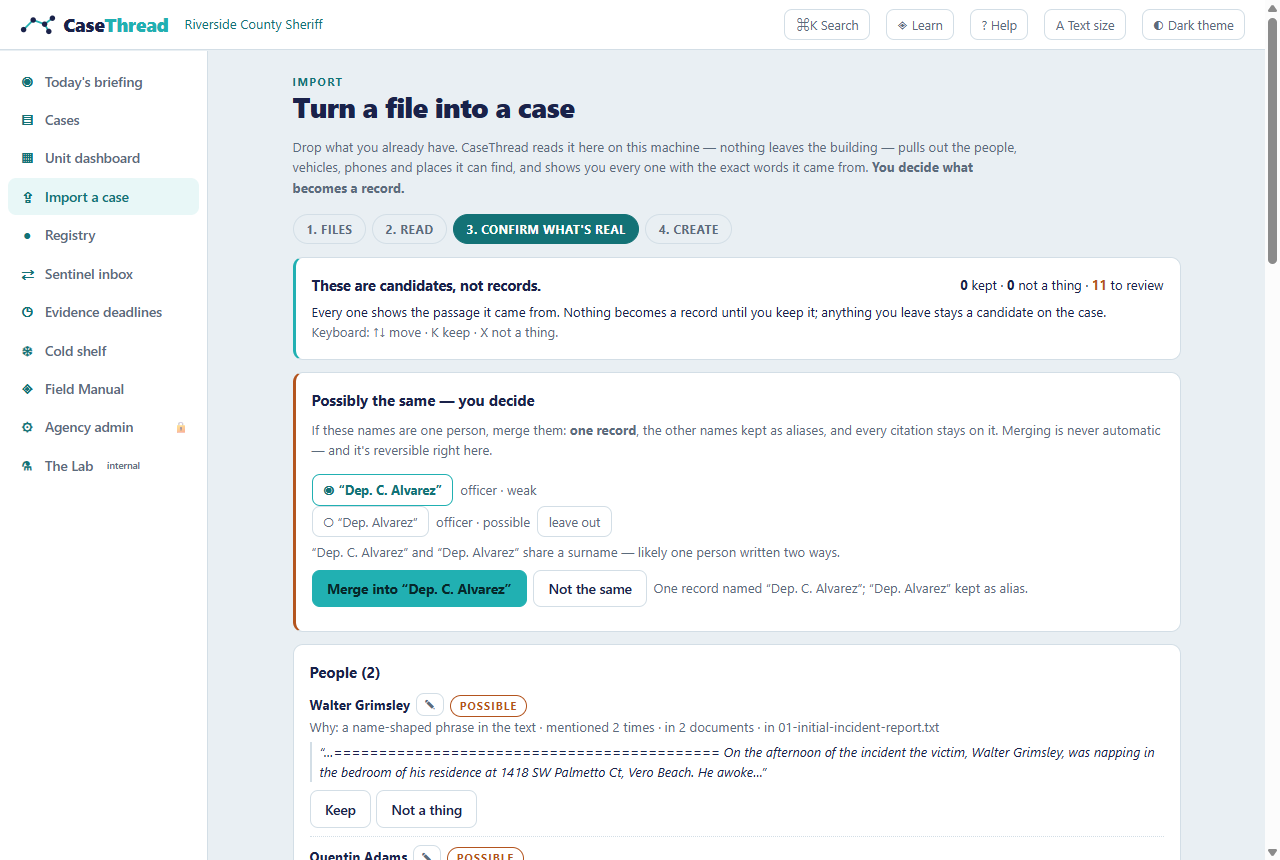
Task: Open the Text size control
Action: (x=1085, y=25)
